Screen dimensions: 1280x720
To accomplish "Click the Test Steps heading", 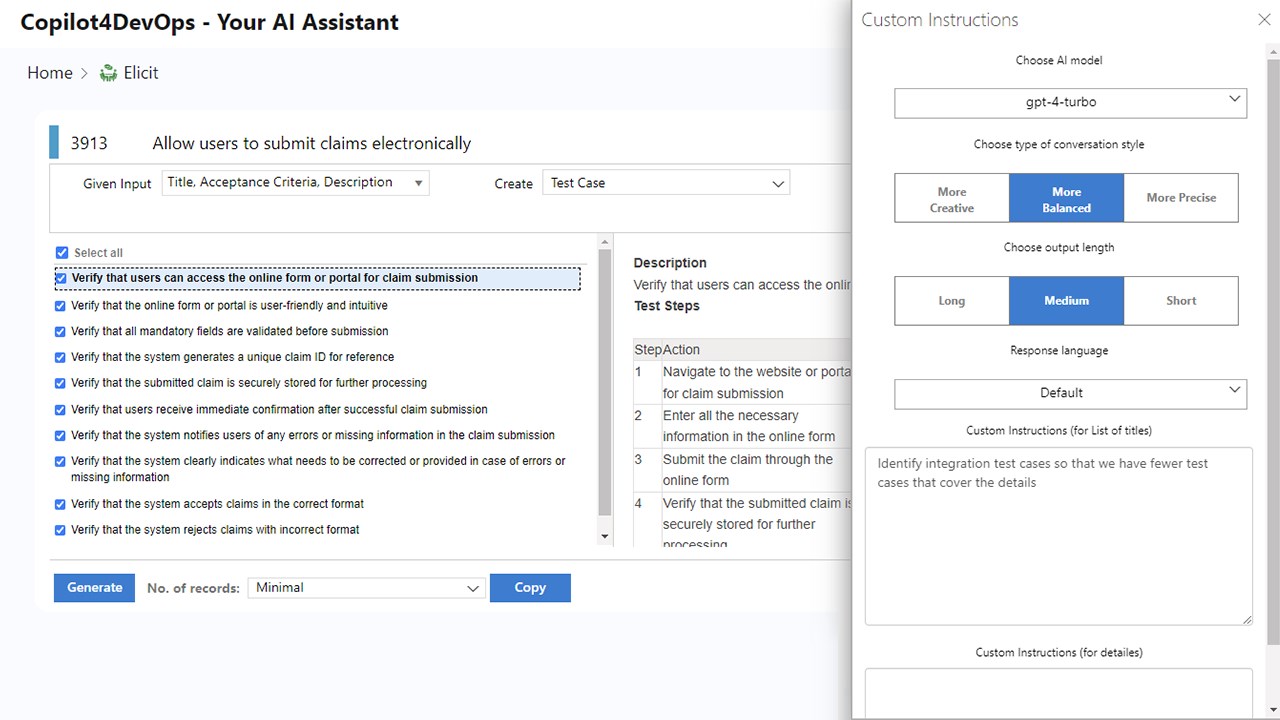I will [667, 306].
